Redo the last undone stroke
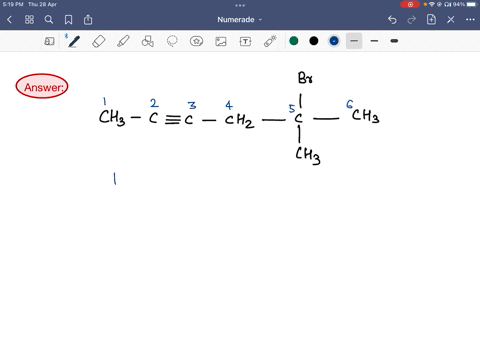This screenshot has width=480, height=360. (x=412, y=20)
